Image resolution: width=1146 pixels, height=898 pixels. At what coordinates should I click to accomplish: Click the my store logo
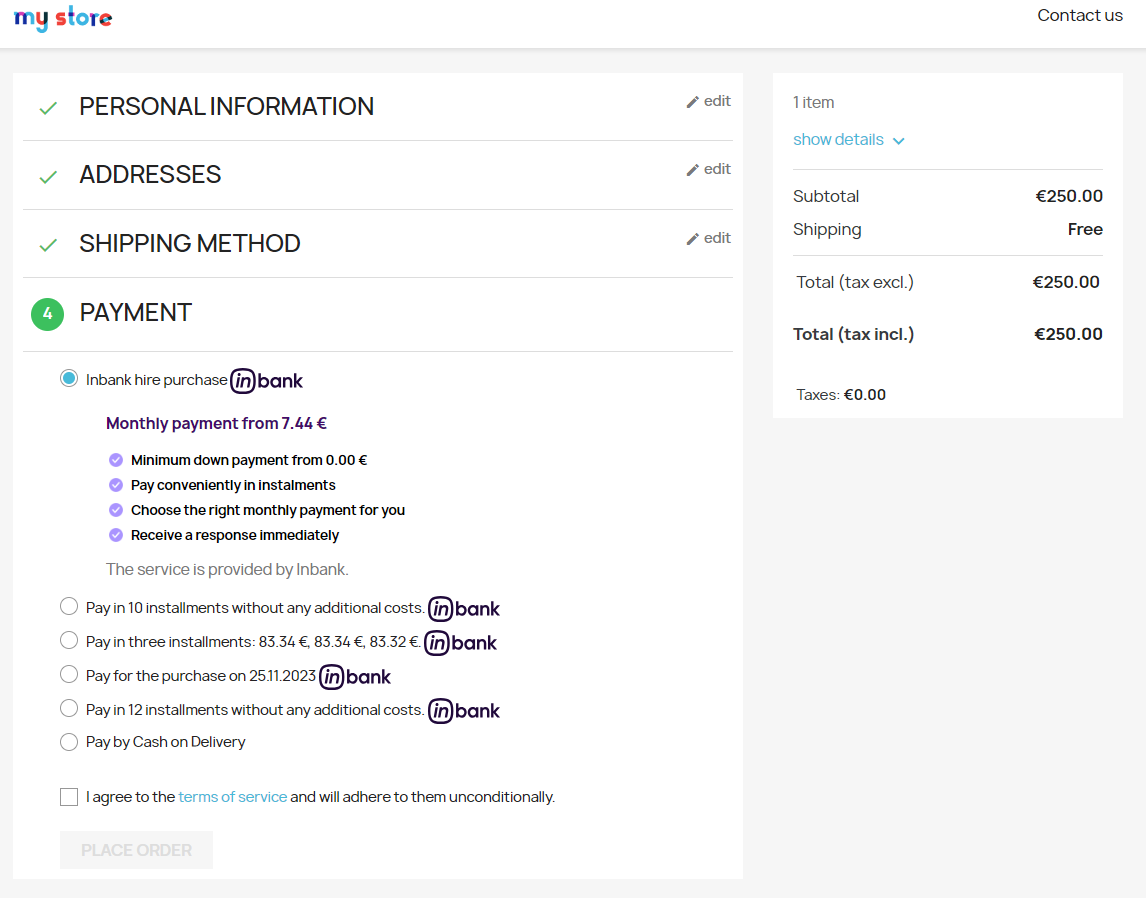(x=63, y=18)
